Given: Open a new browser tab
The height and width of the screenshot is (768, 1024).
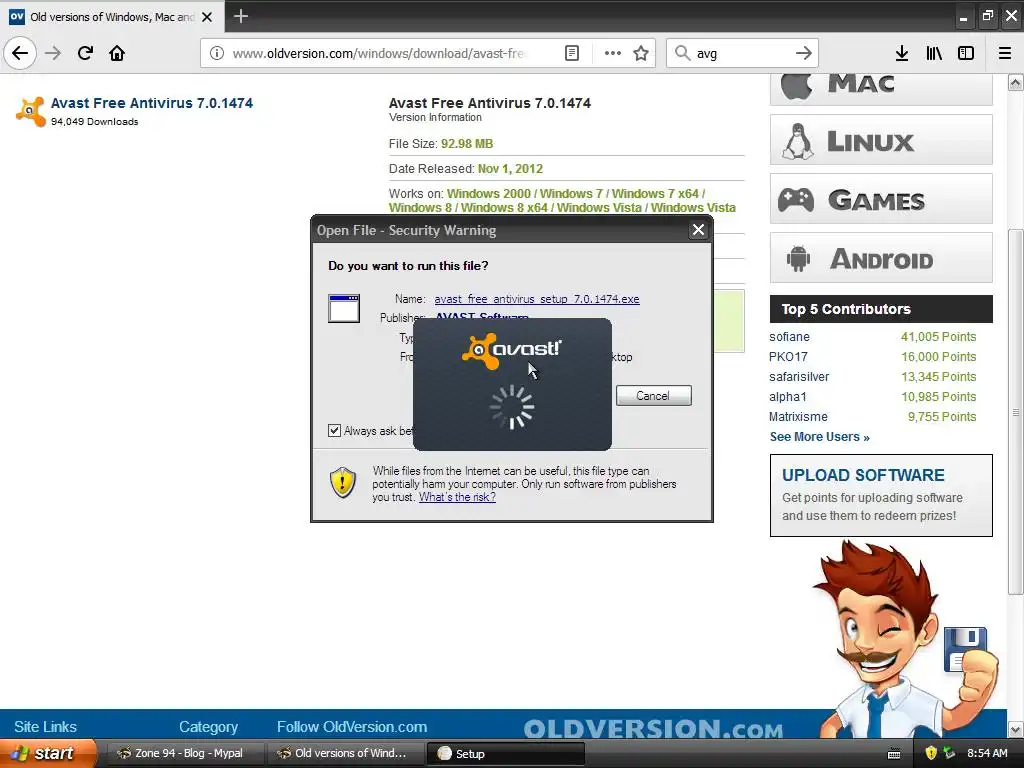Looking at the screenshot, I should pyautogui.click(x=240, y=16).
